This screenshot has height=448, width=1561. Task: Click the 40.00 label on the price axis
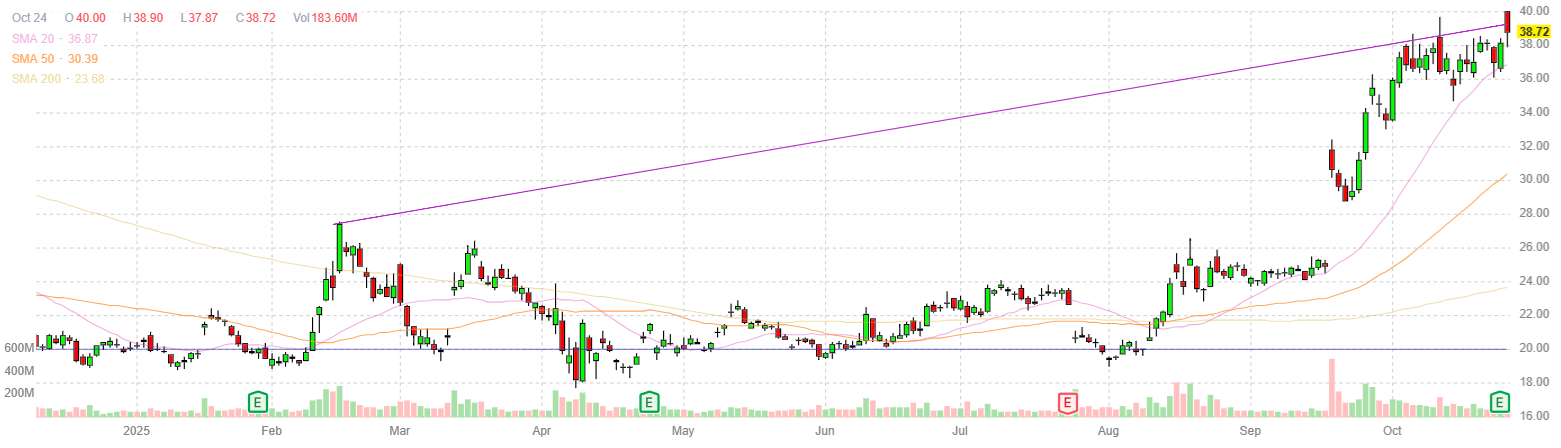coord(1533,10)
